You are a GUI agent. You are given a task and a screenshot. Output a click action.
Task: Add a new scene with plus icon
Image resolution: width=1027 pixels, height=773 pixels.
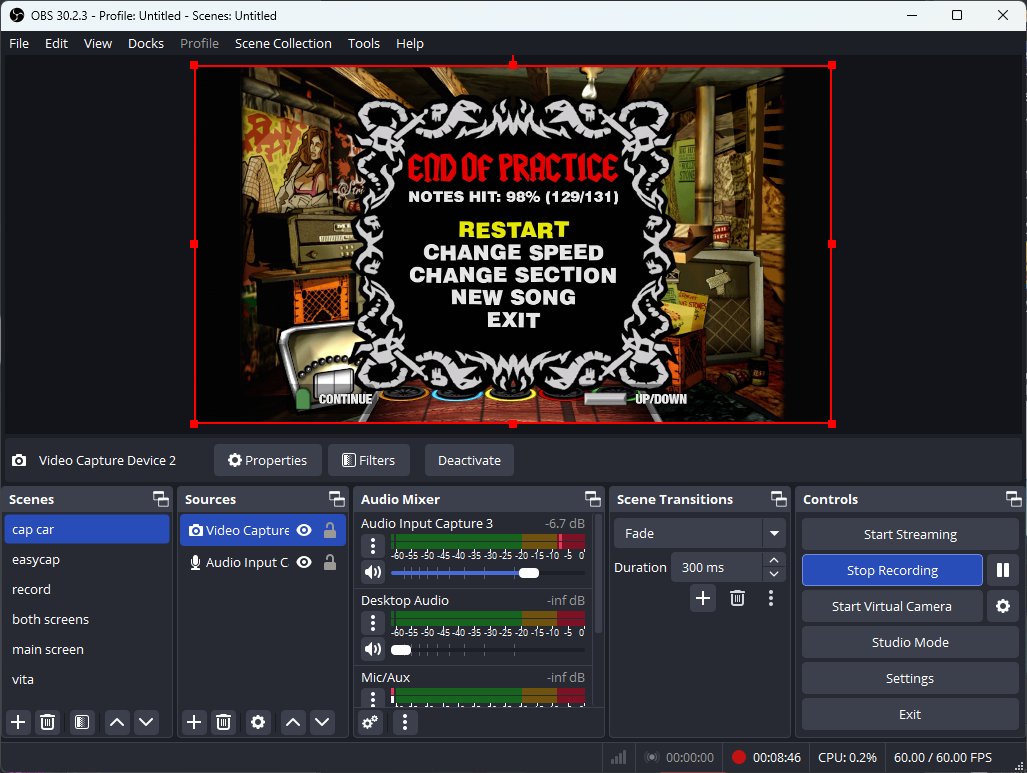coord(18,722)
